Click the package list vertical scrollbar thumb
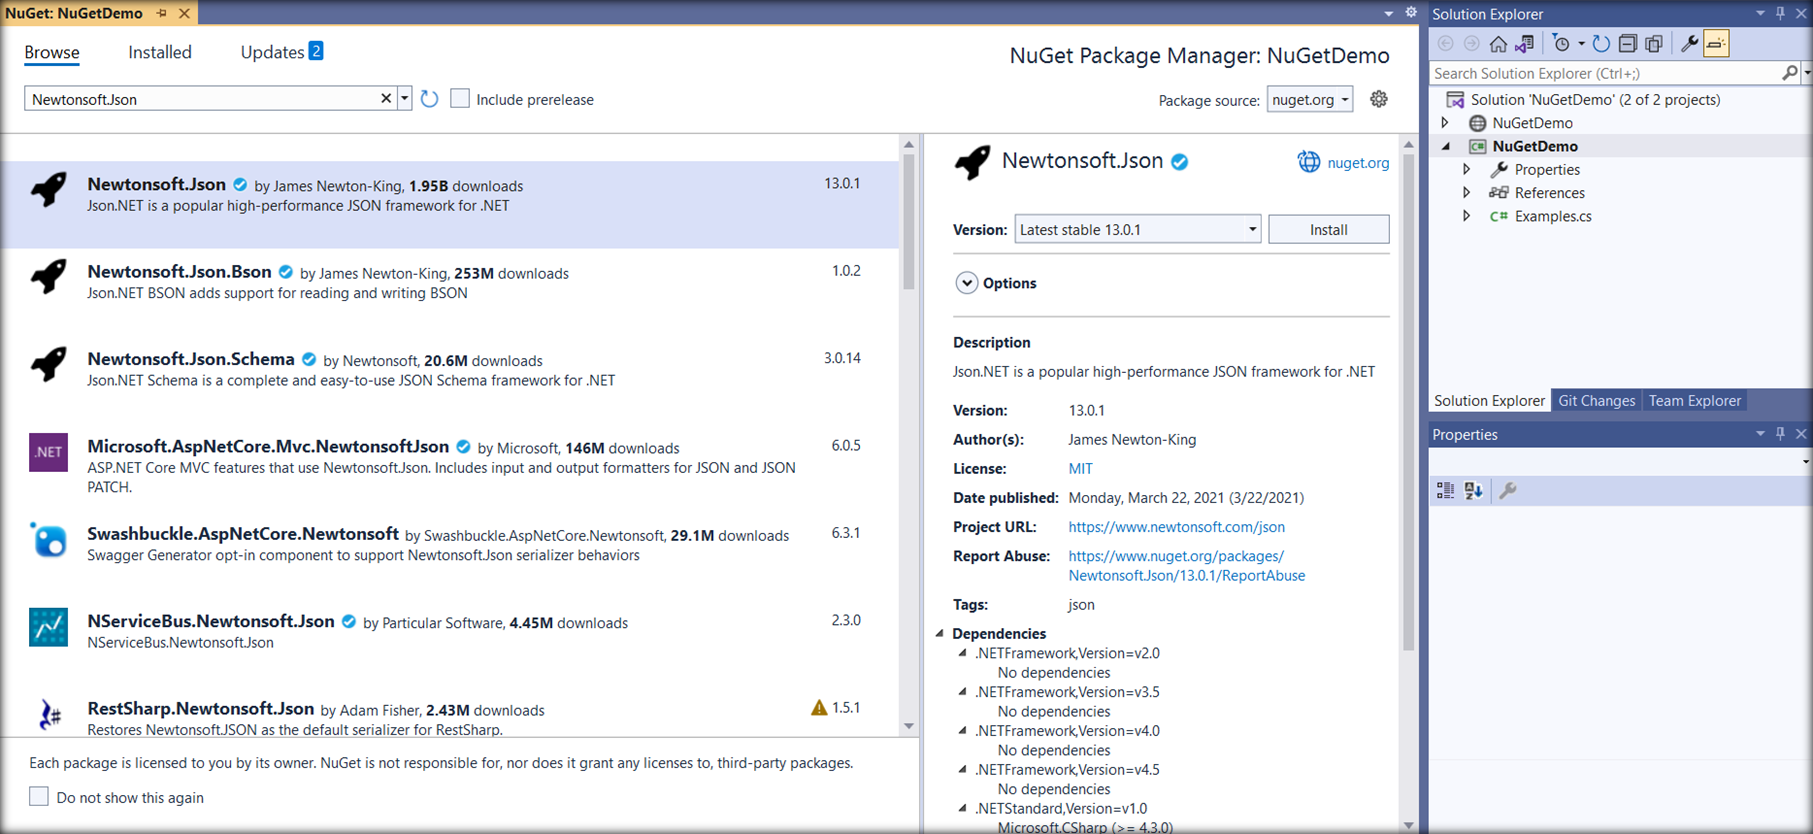The width and height of the screenshot is (1813, 834). point(909,220)
